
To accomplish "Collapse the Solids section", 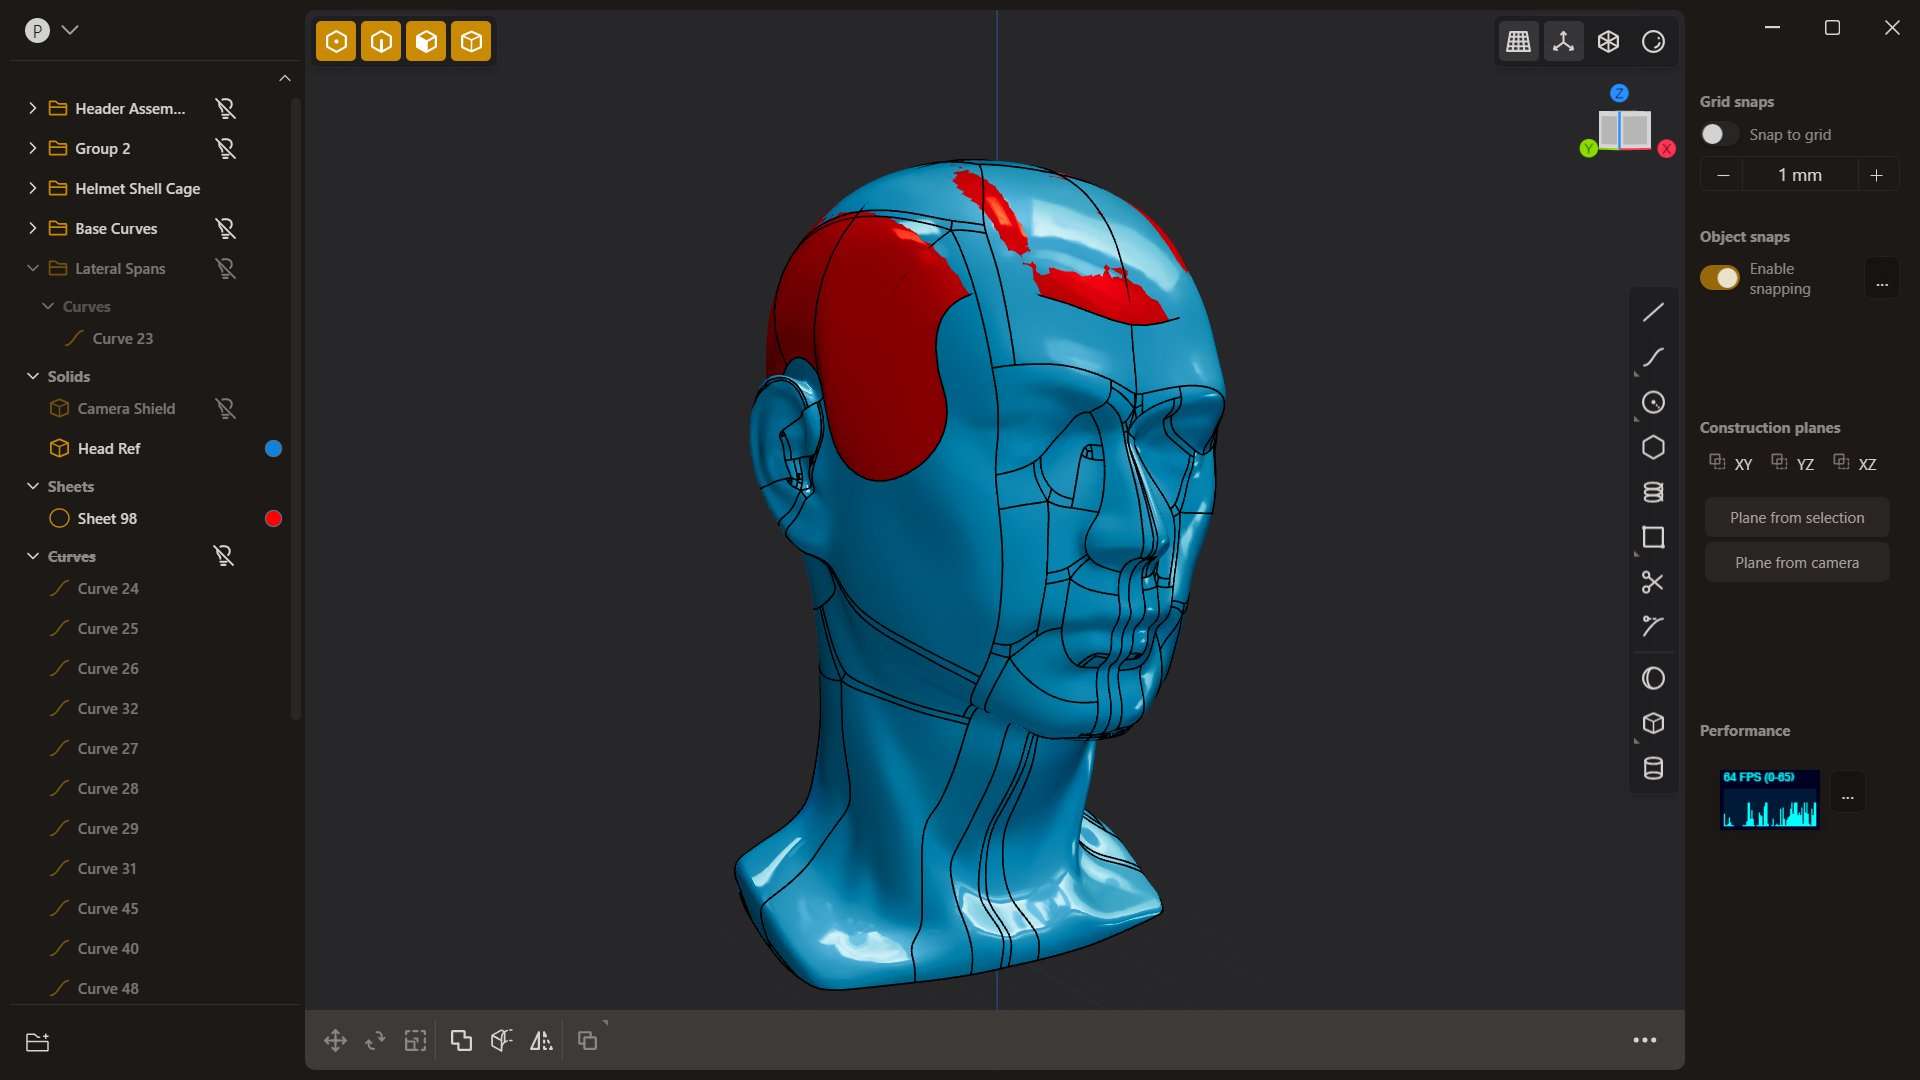I will tap(32, 376).
